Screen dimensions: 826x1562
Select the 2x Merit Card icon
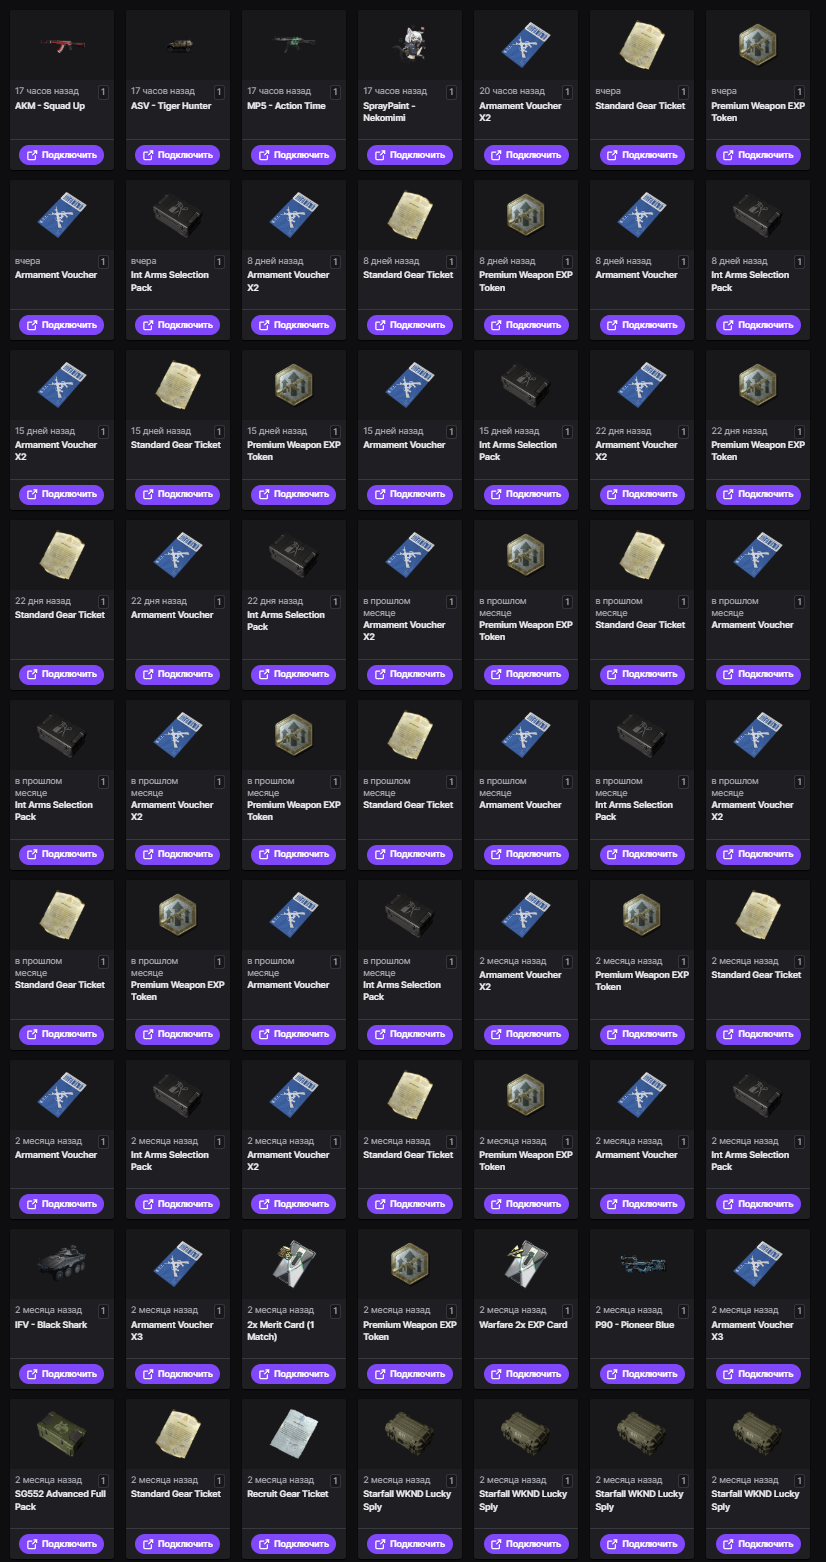click(294, 1263)
